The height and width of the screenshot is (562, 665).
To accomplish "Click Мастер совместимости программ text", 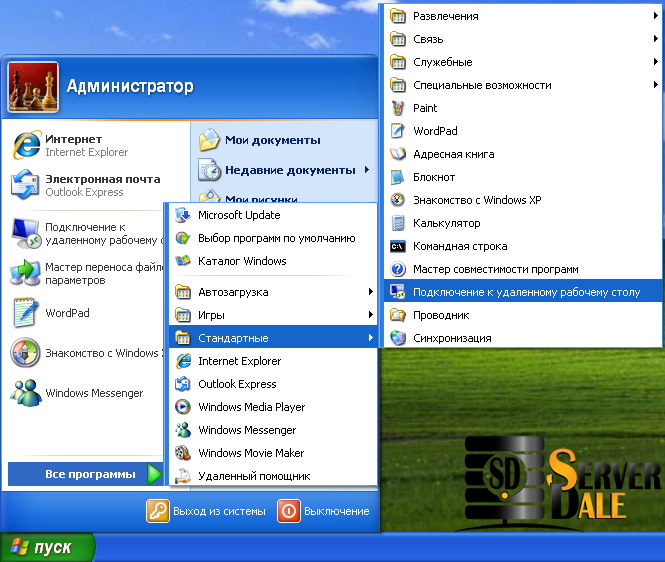I will [496, 269].
